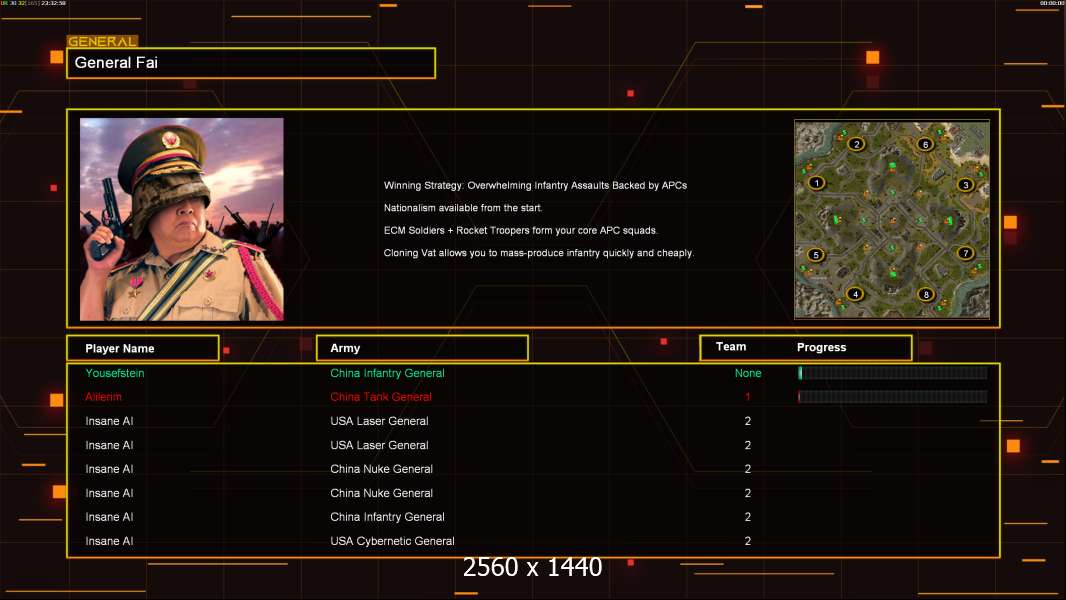Screen dimensions: 1066x600
Task: Click the General Fai name field
Action: pos(250,63)
